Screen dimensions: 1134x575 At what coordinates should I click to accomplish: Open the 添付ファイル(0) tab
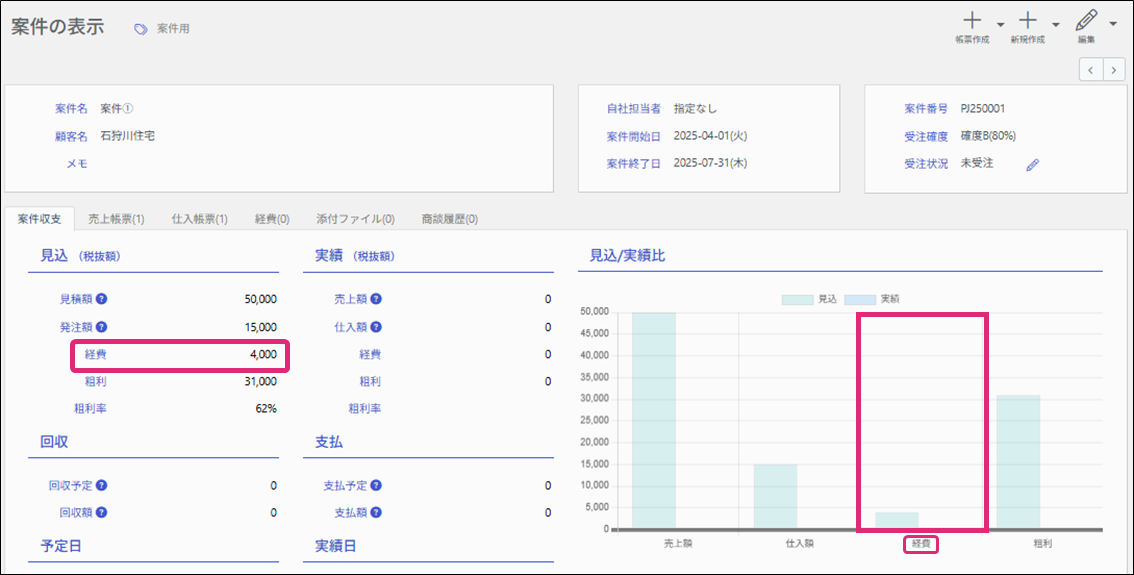[x=354, y=219]
